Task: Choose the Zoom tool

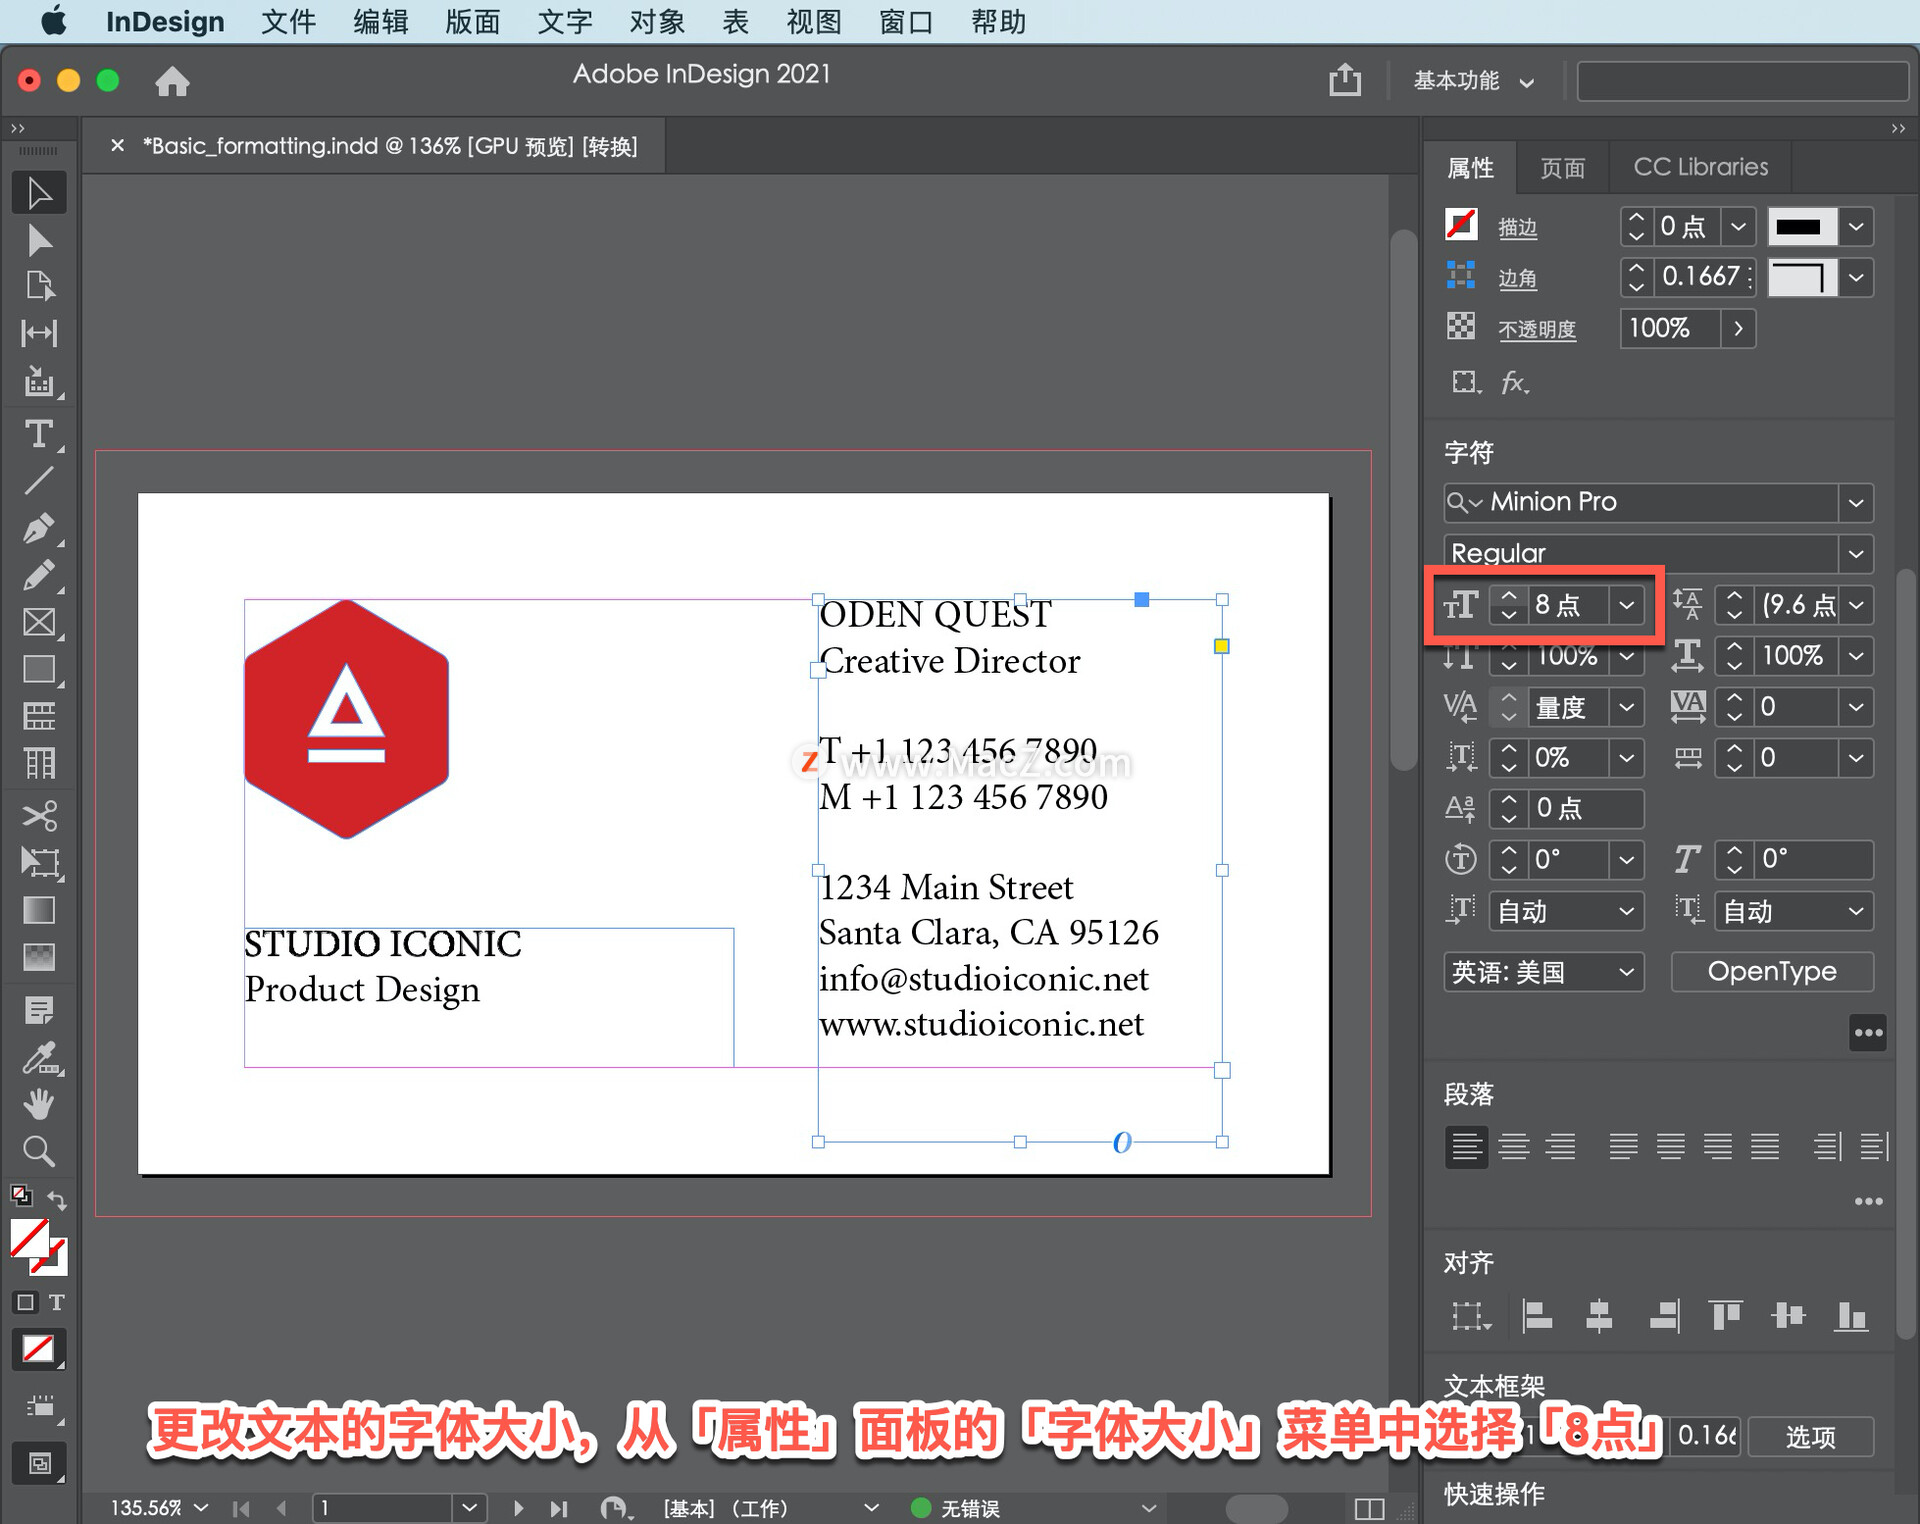Action: click(40, 1150)
